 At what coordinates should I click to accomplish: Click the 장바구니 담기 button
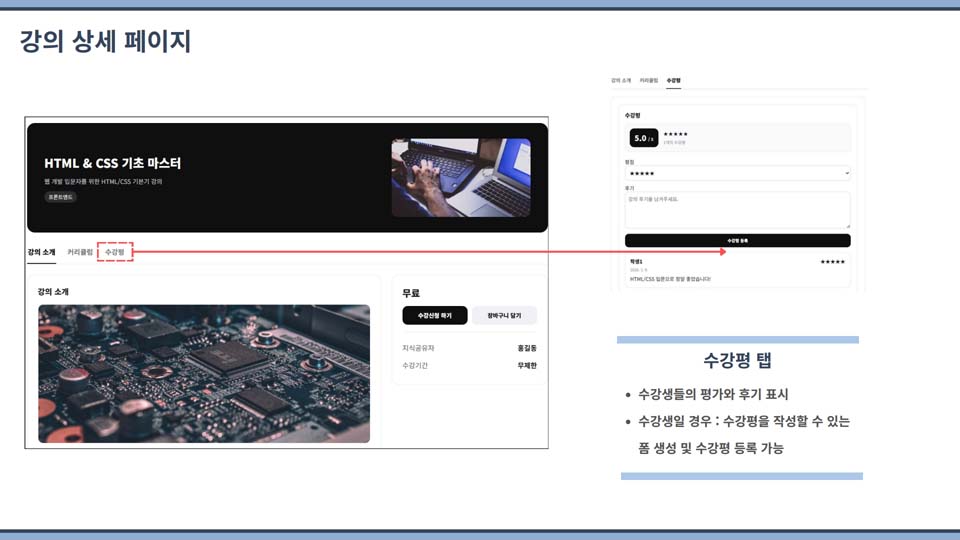(504, 315)
